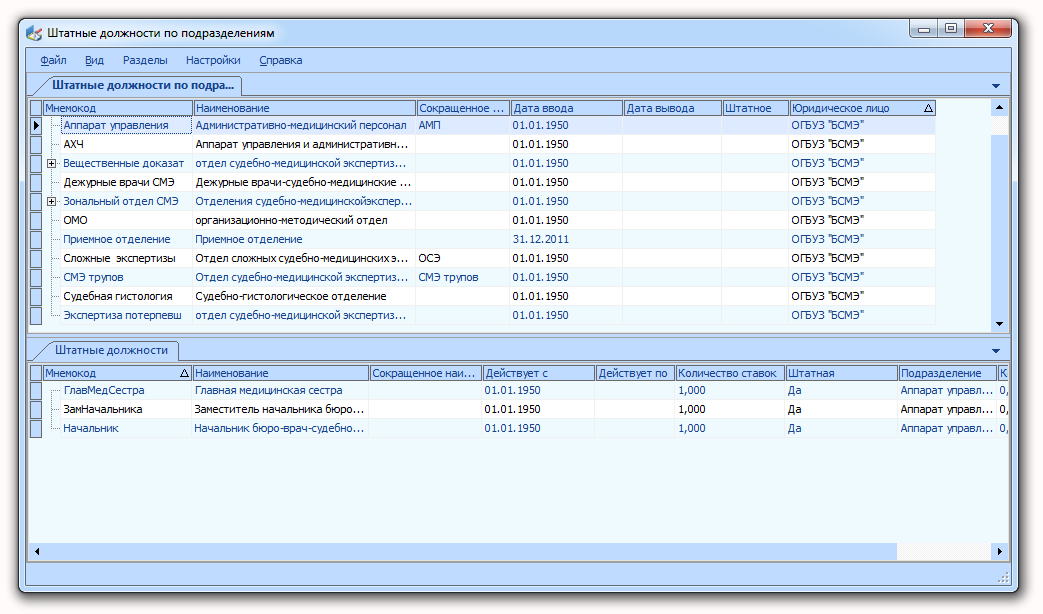This screenshot has height=614, width=1043.
Task: Tick the row checkbox for Начальник position
Action: click(36, 428)
